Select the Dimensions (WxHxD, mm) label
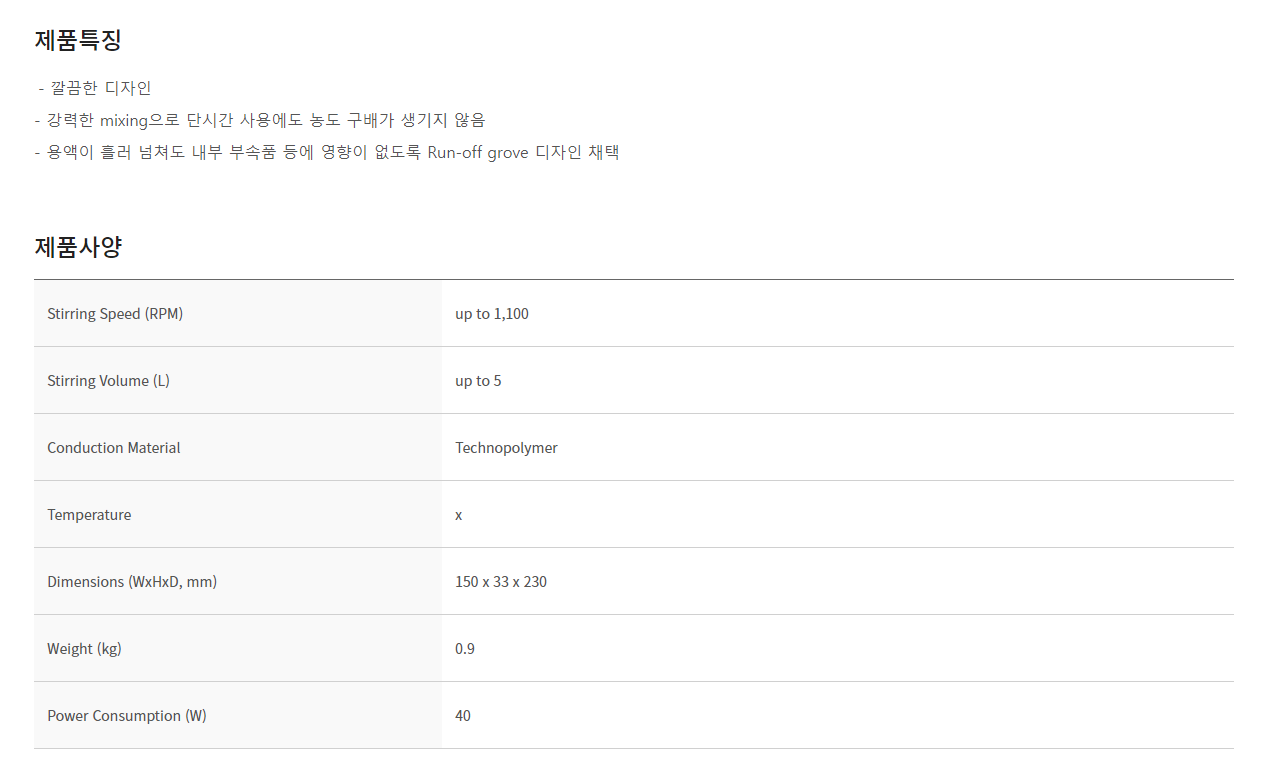 pyautogui.click(x=132, y=582)
